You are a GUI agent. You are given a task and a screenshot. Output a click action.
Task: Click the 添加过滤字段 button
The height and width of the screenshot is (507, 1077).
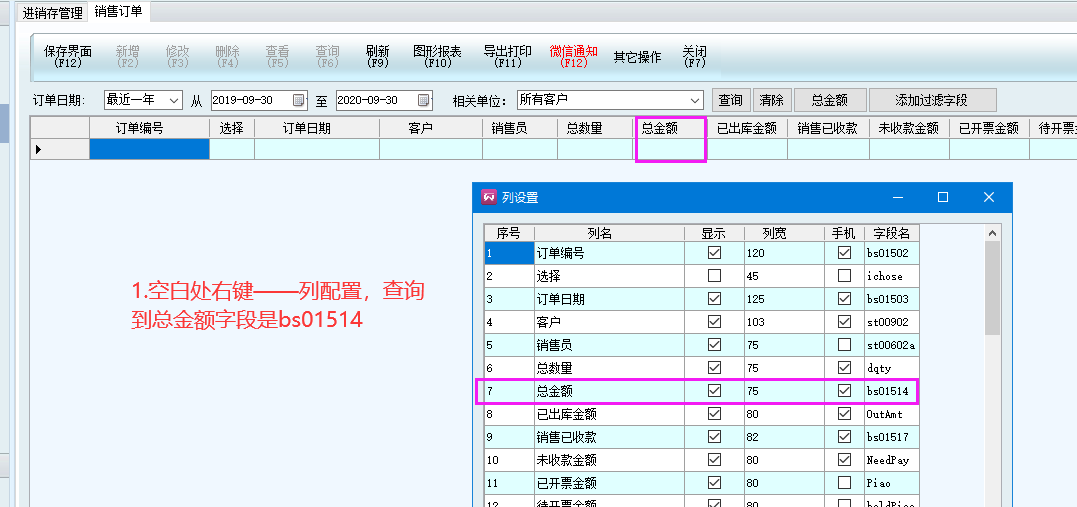click(932, 100)
